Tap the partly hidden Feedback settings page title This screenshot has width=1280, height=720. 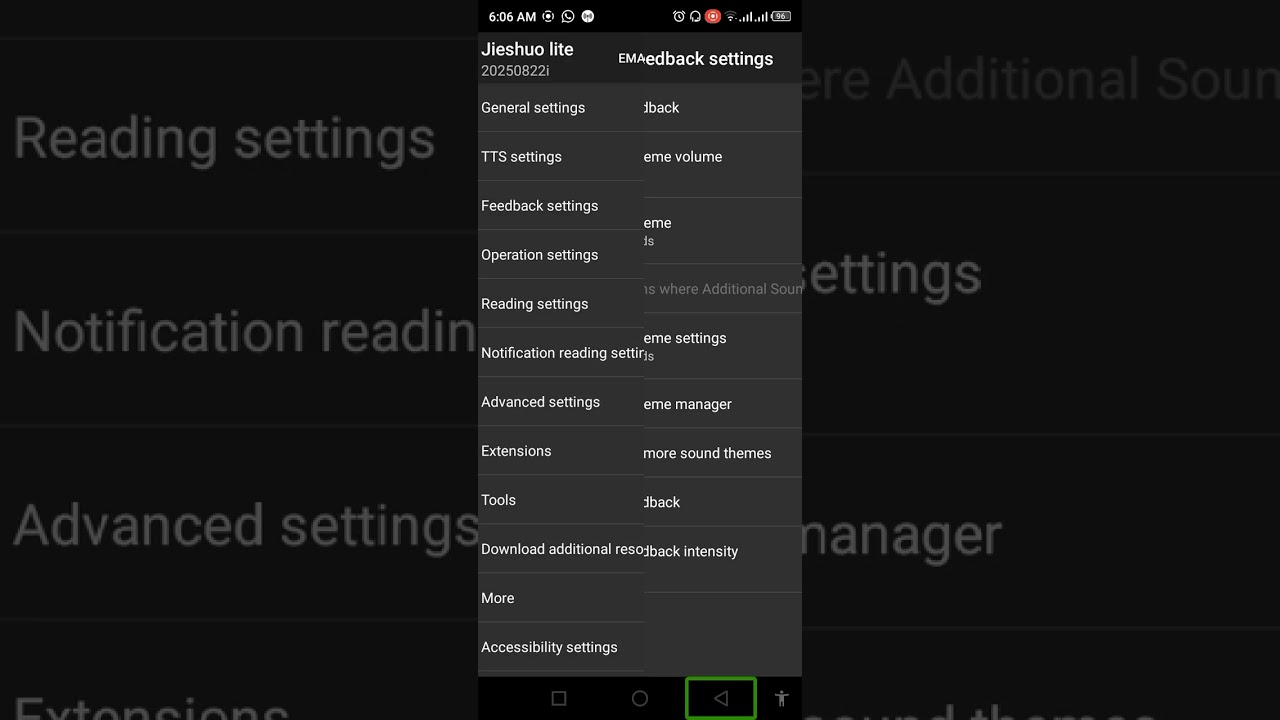pyautogui.click(x=708, y=59)
